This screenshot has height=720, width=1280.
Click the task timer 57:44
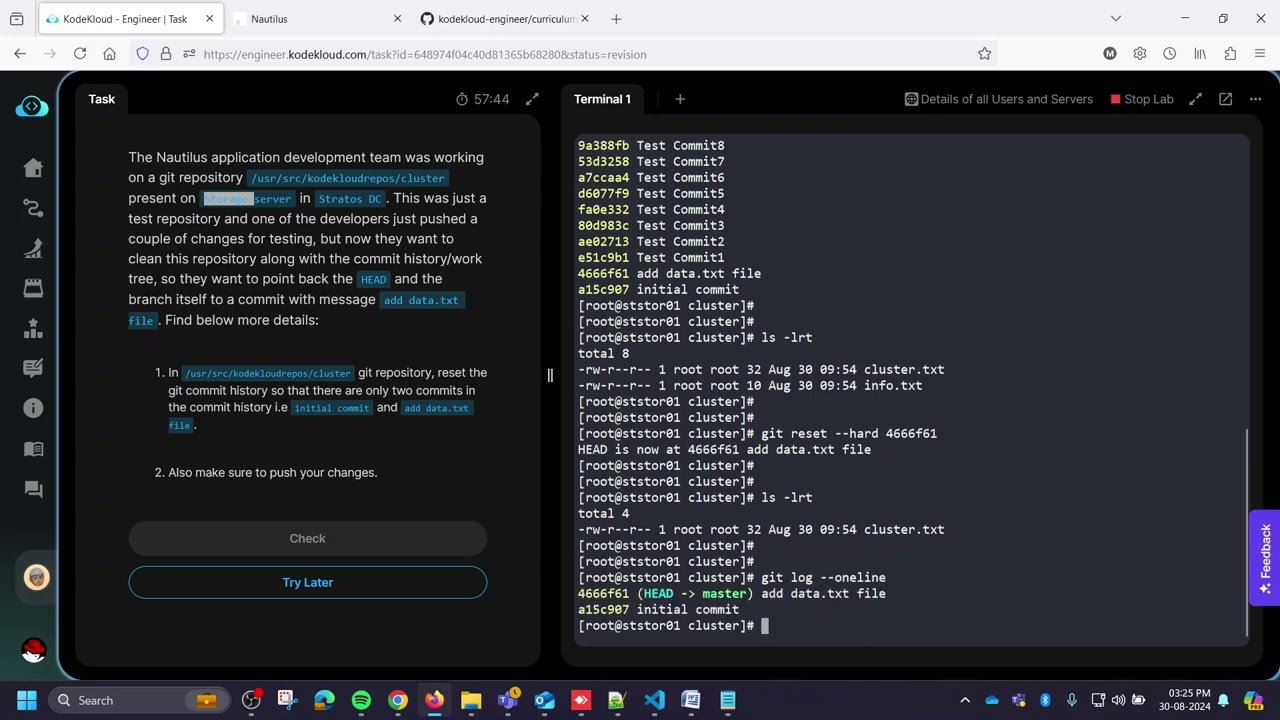[483, 99]
